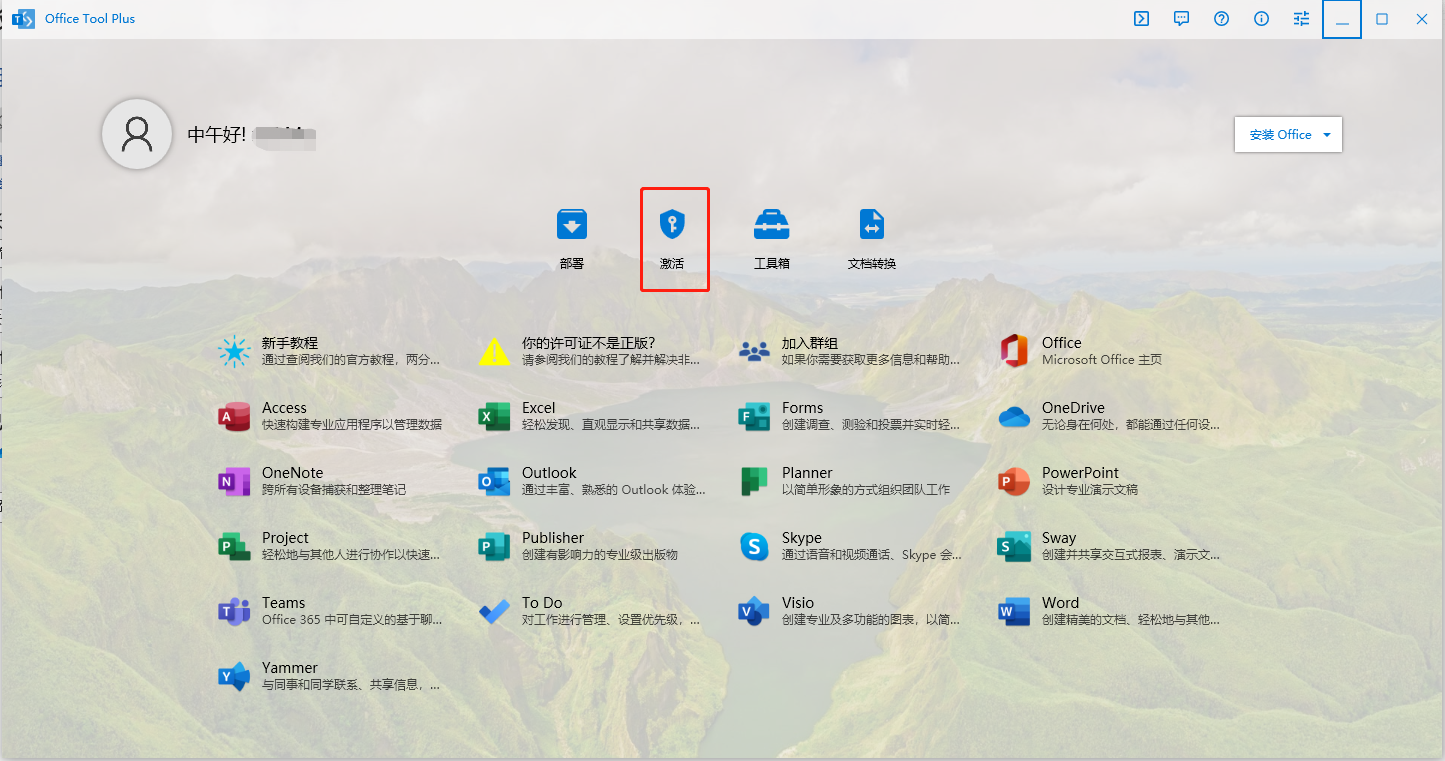1445x761 pixels.
Task: Open the Teams app icon
Action: click(234, 611)
